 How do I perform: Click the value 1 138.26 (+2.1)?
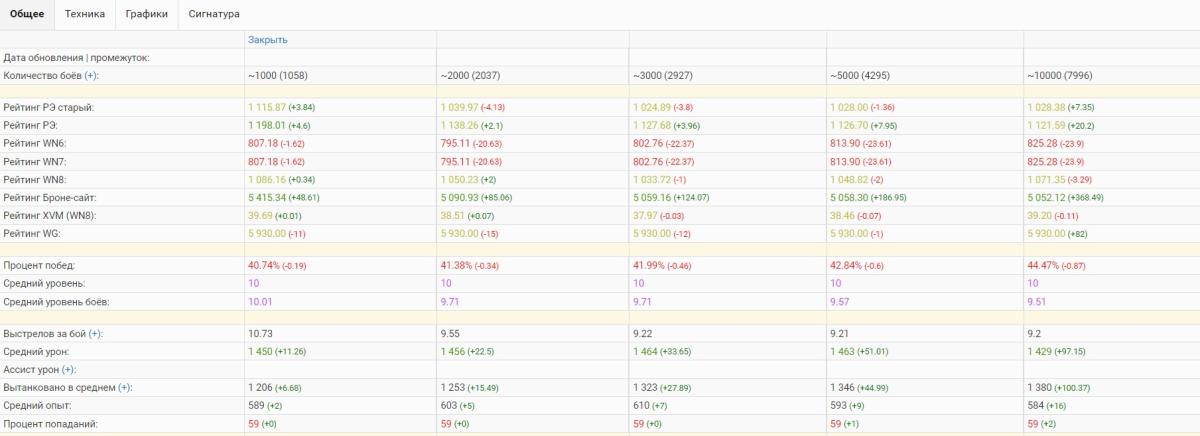point(473,126)
